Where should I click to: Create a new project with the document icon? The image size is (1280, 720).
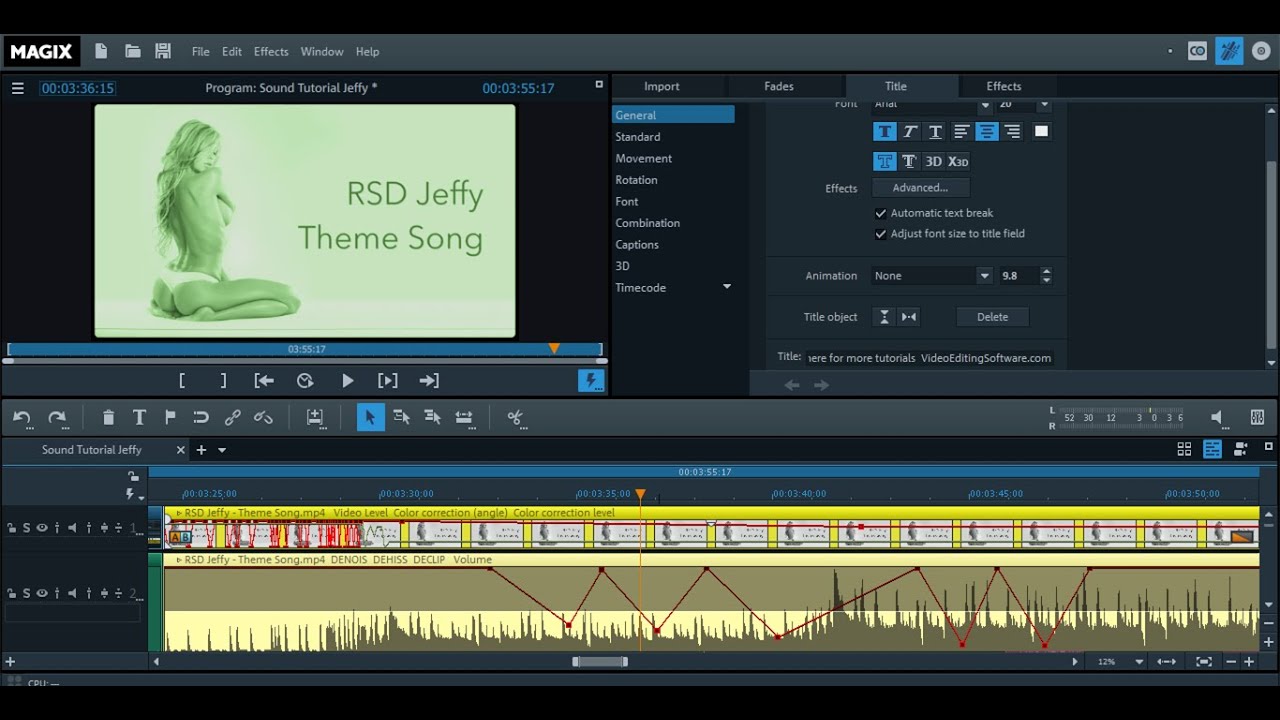(101, 51)
